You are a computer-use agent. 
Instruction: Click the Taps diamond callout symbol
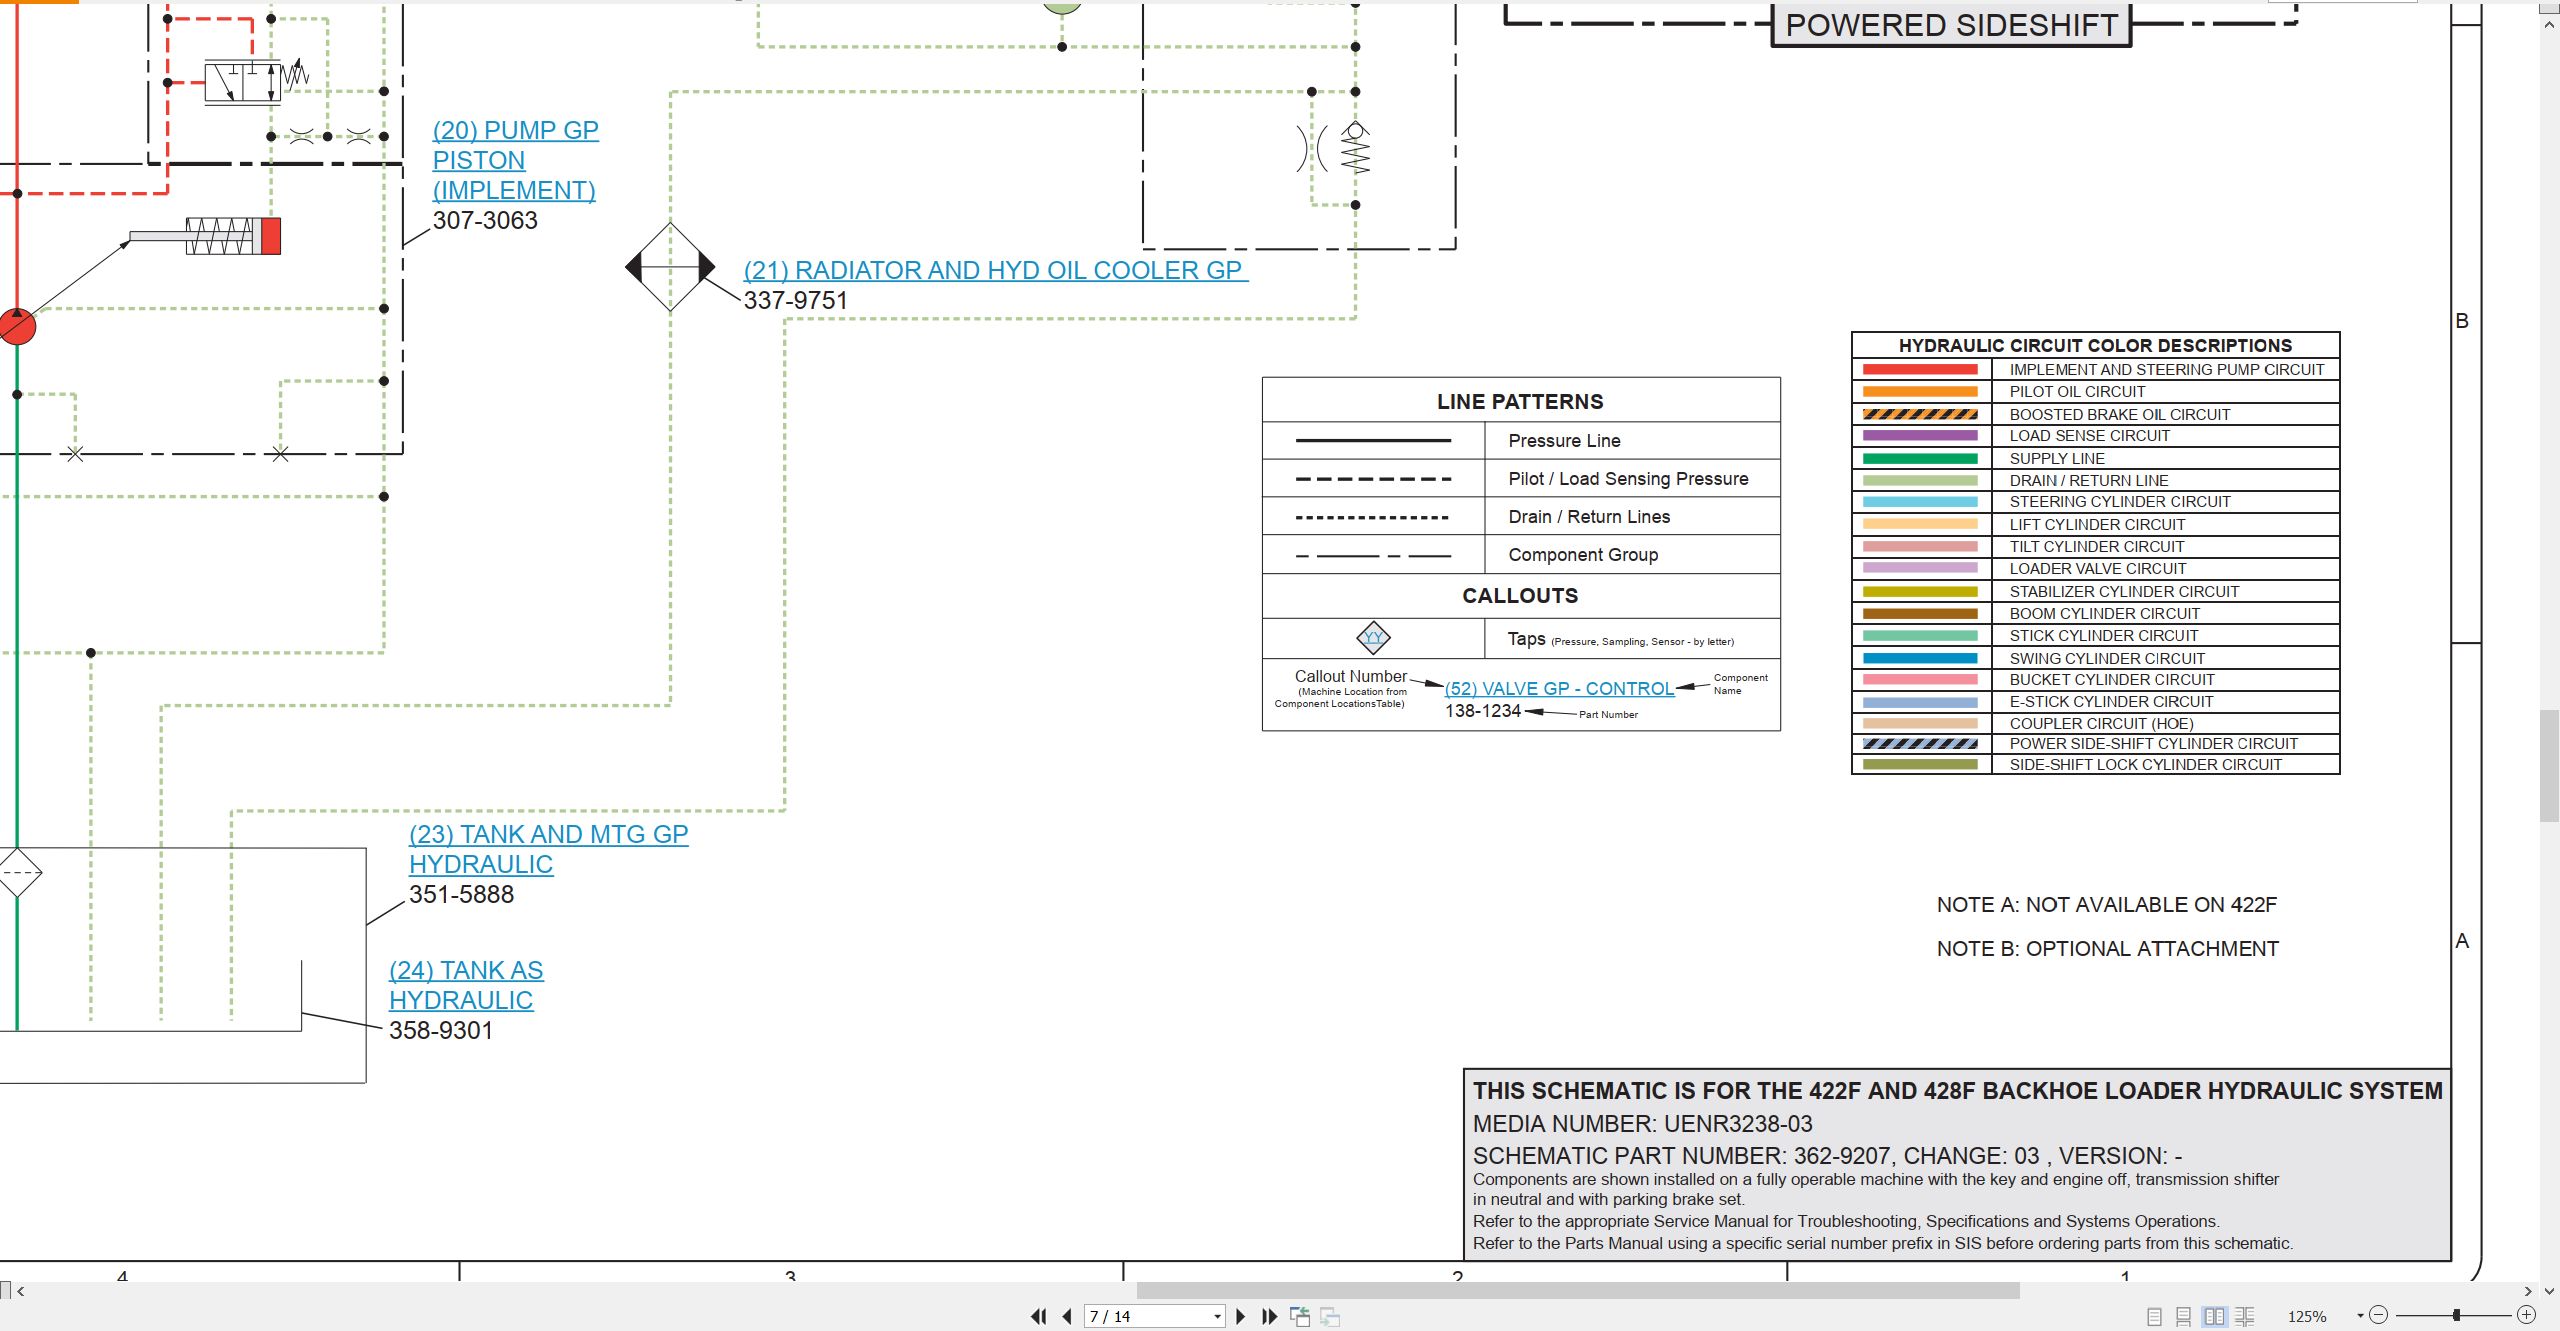tap(1373, 637)
